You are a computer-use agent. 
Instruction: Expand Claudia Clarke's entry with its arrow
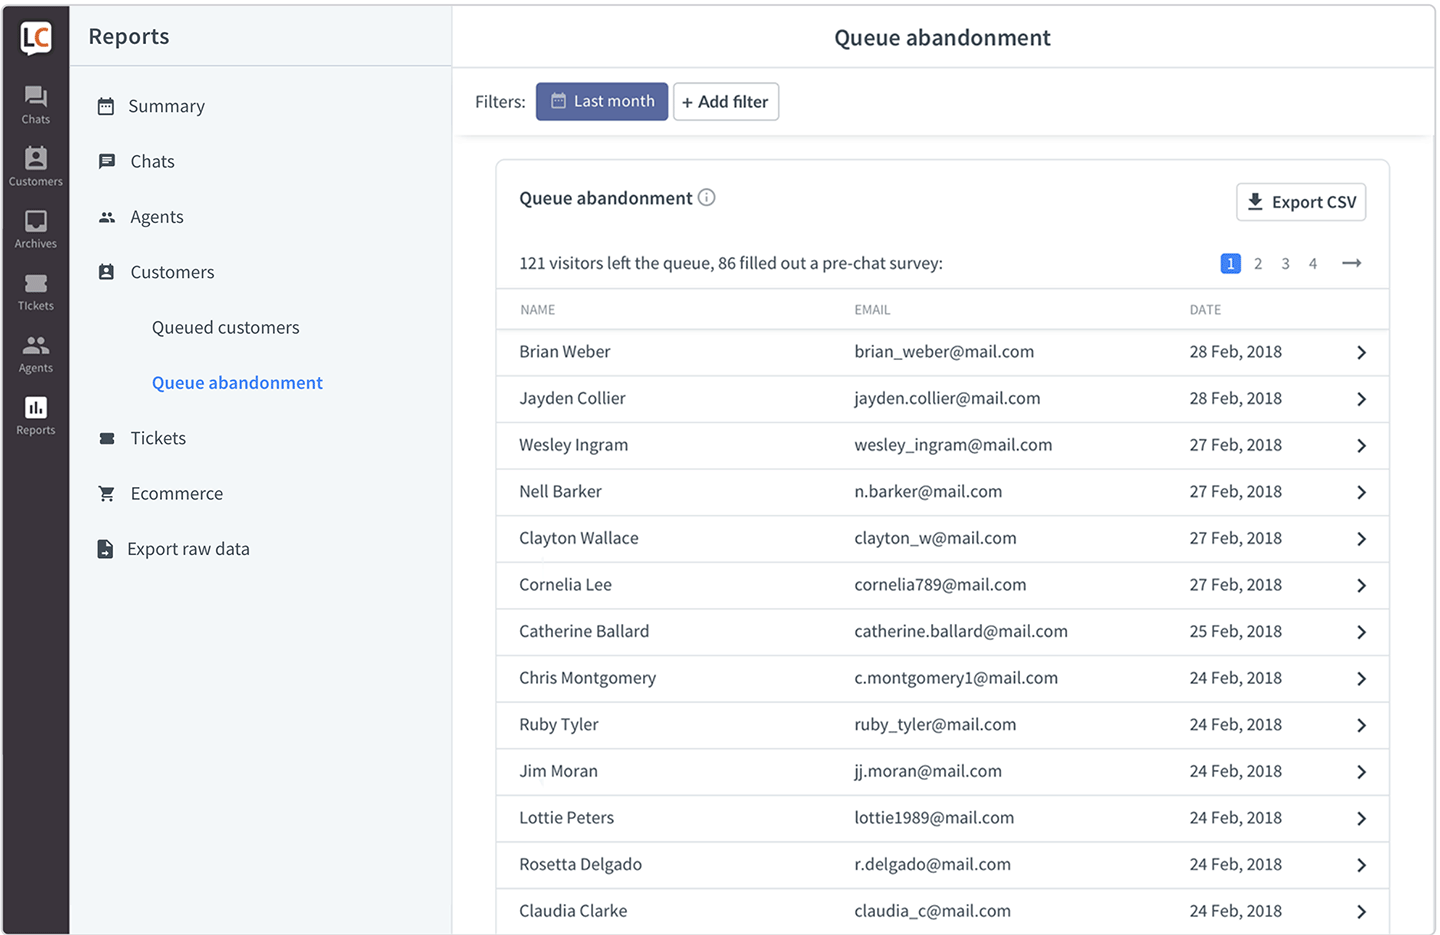(x=1361, y=911)
